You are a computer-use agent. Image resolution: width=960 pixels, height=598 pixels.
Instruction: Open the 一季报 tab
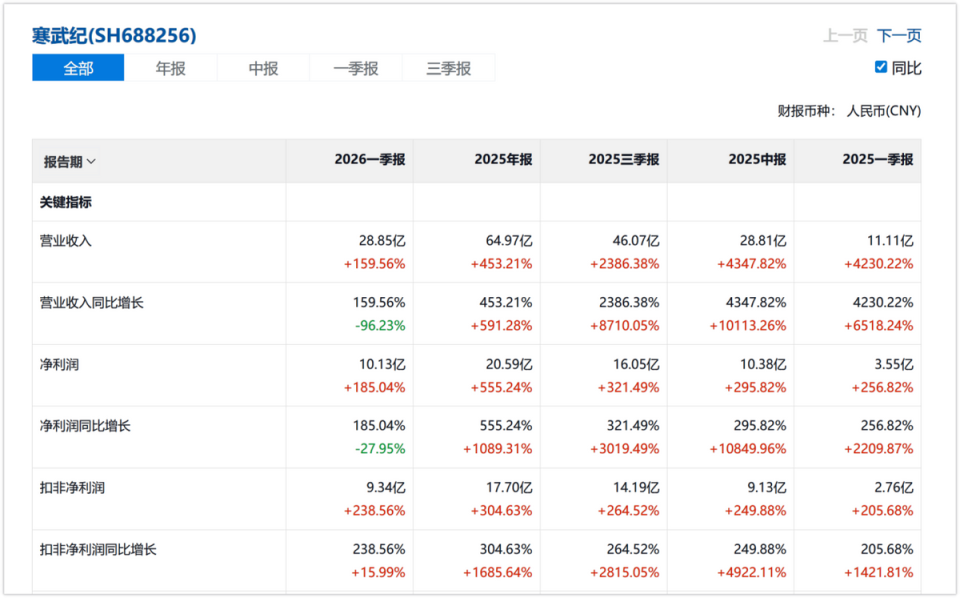click(356, 68)
